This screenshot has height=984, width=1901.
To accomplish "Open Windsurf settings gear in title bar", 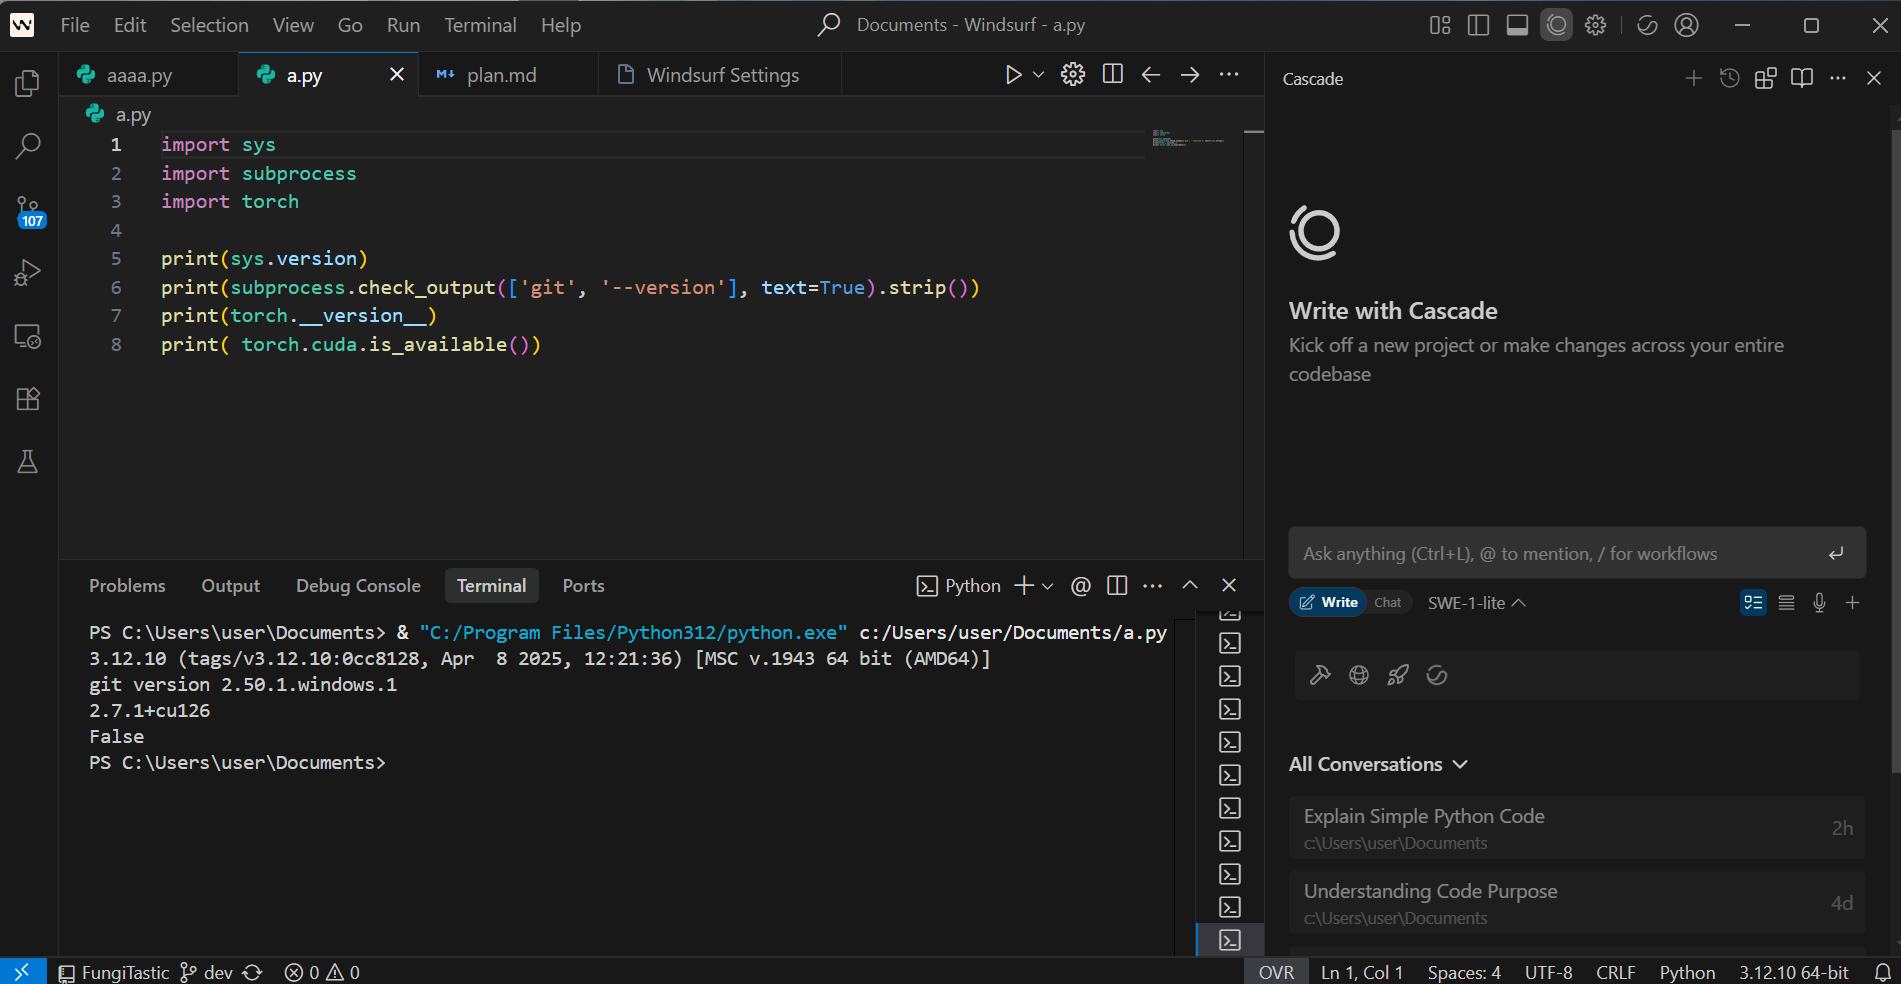I will coord(1595,25).
